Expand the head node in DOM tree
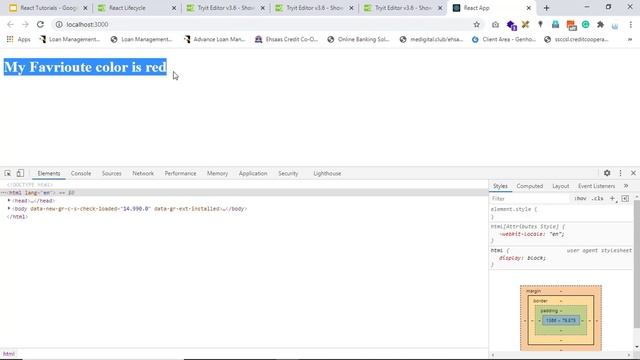The image size is (640, 360). tap(9, 200)
